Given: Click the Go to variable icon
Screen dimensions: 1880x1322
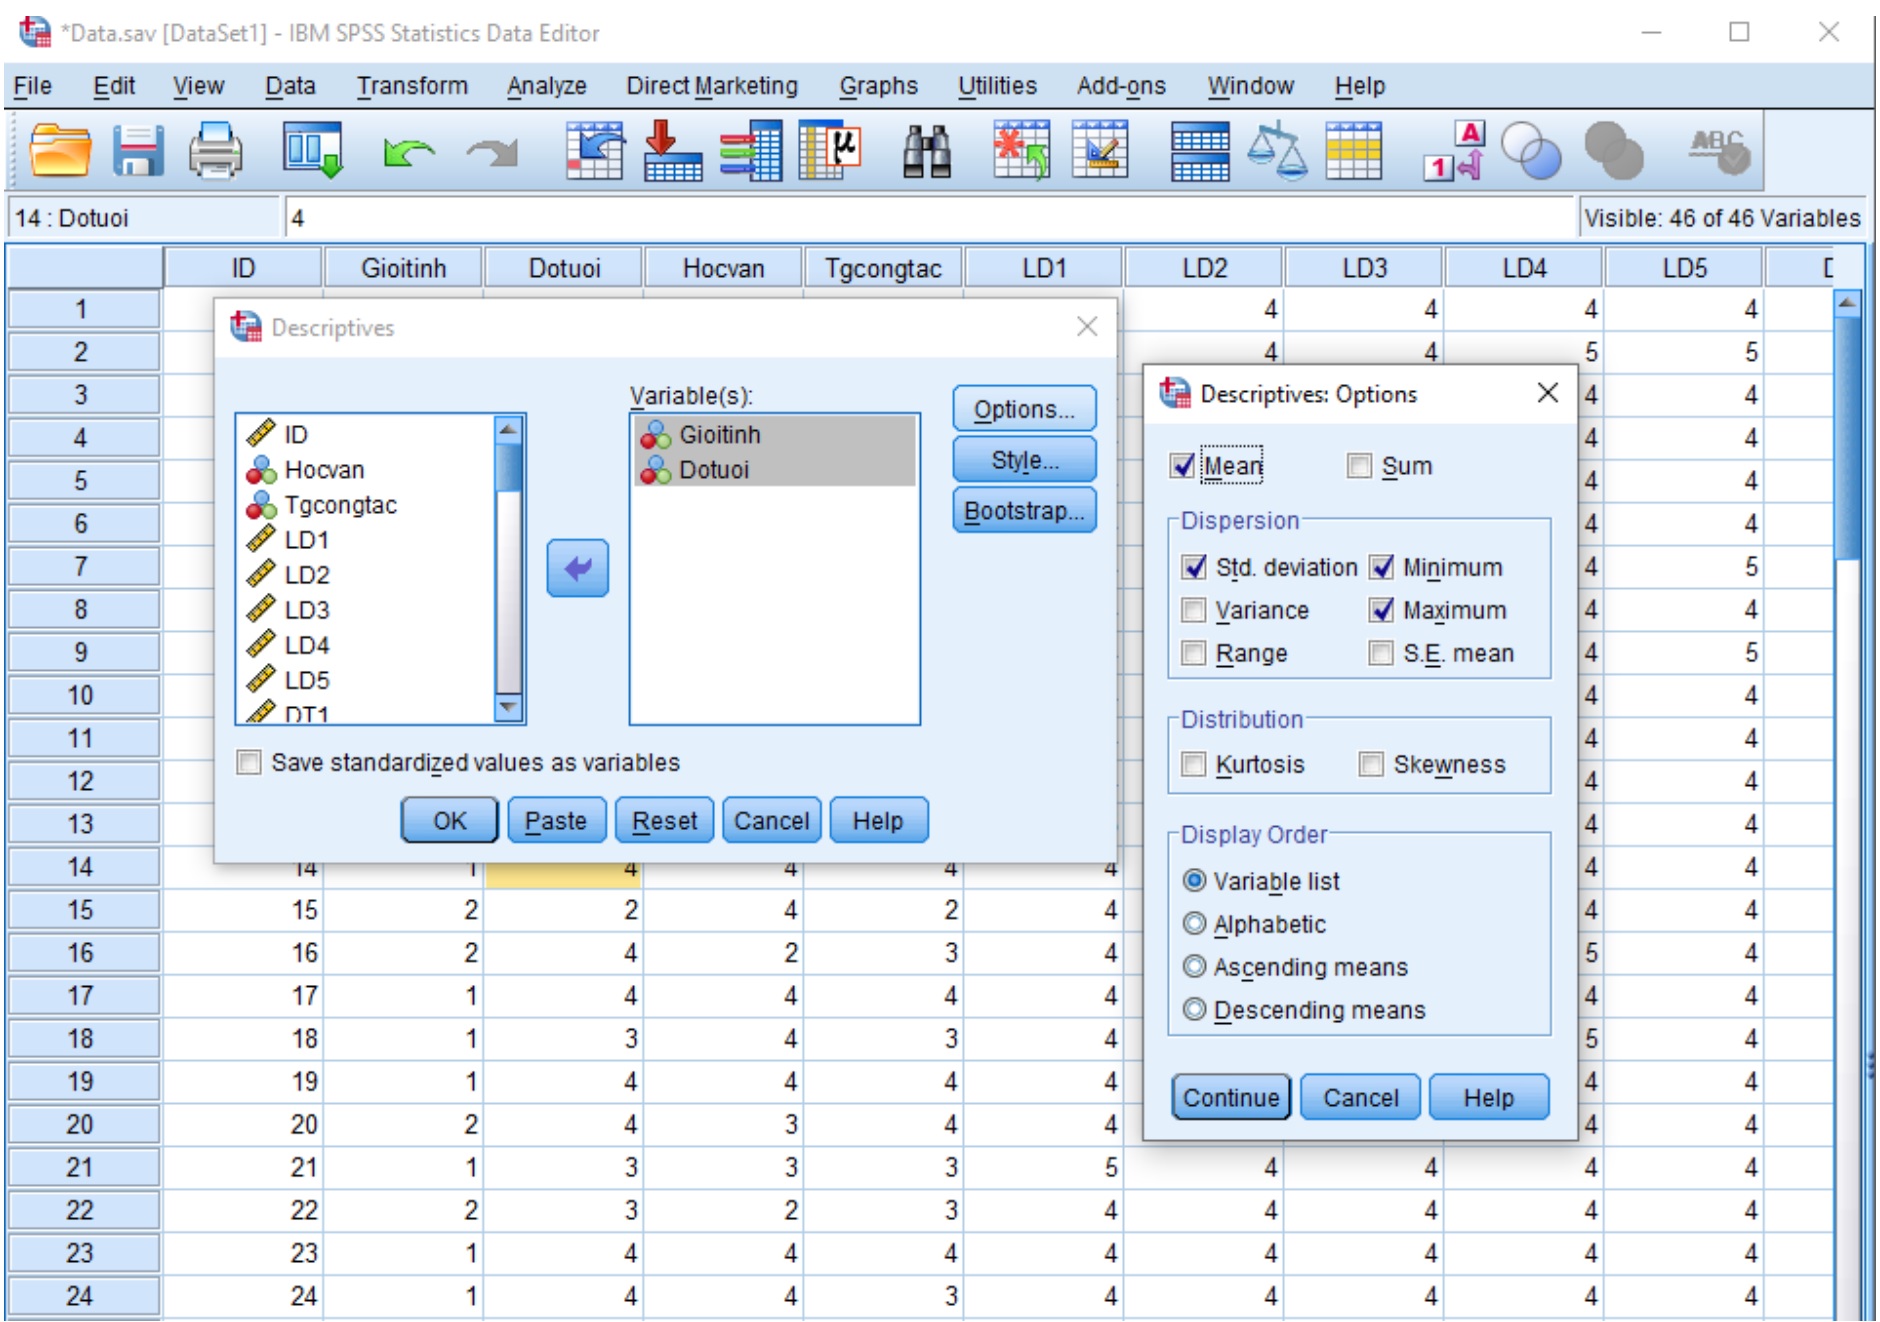Looking at the screenshot, I should point(672,150).
